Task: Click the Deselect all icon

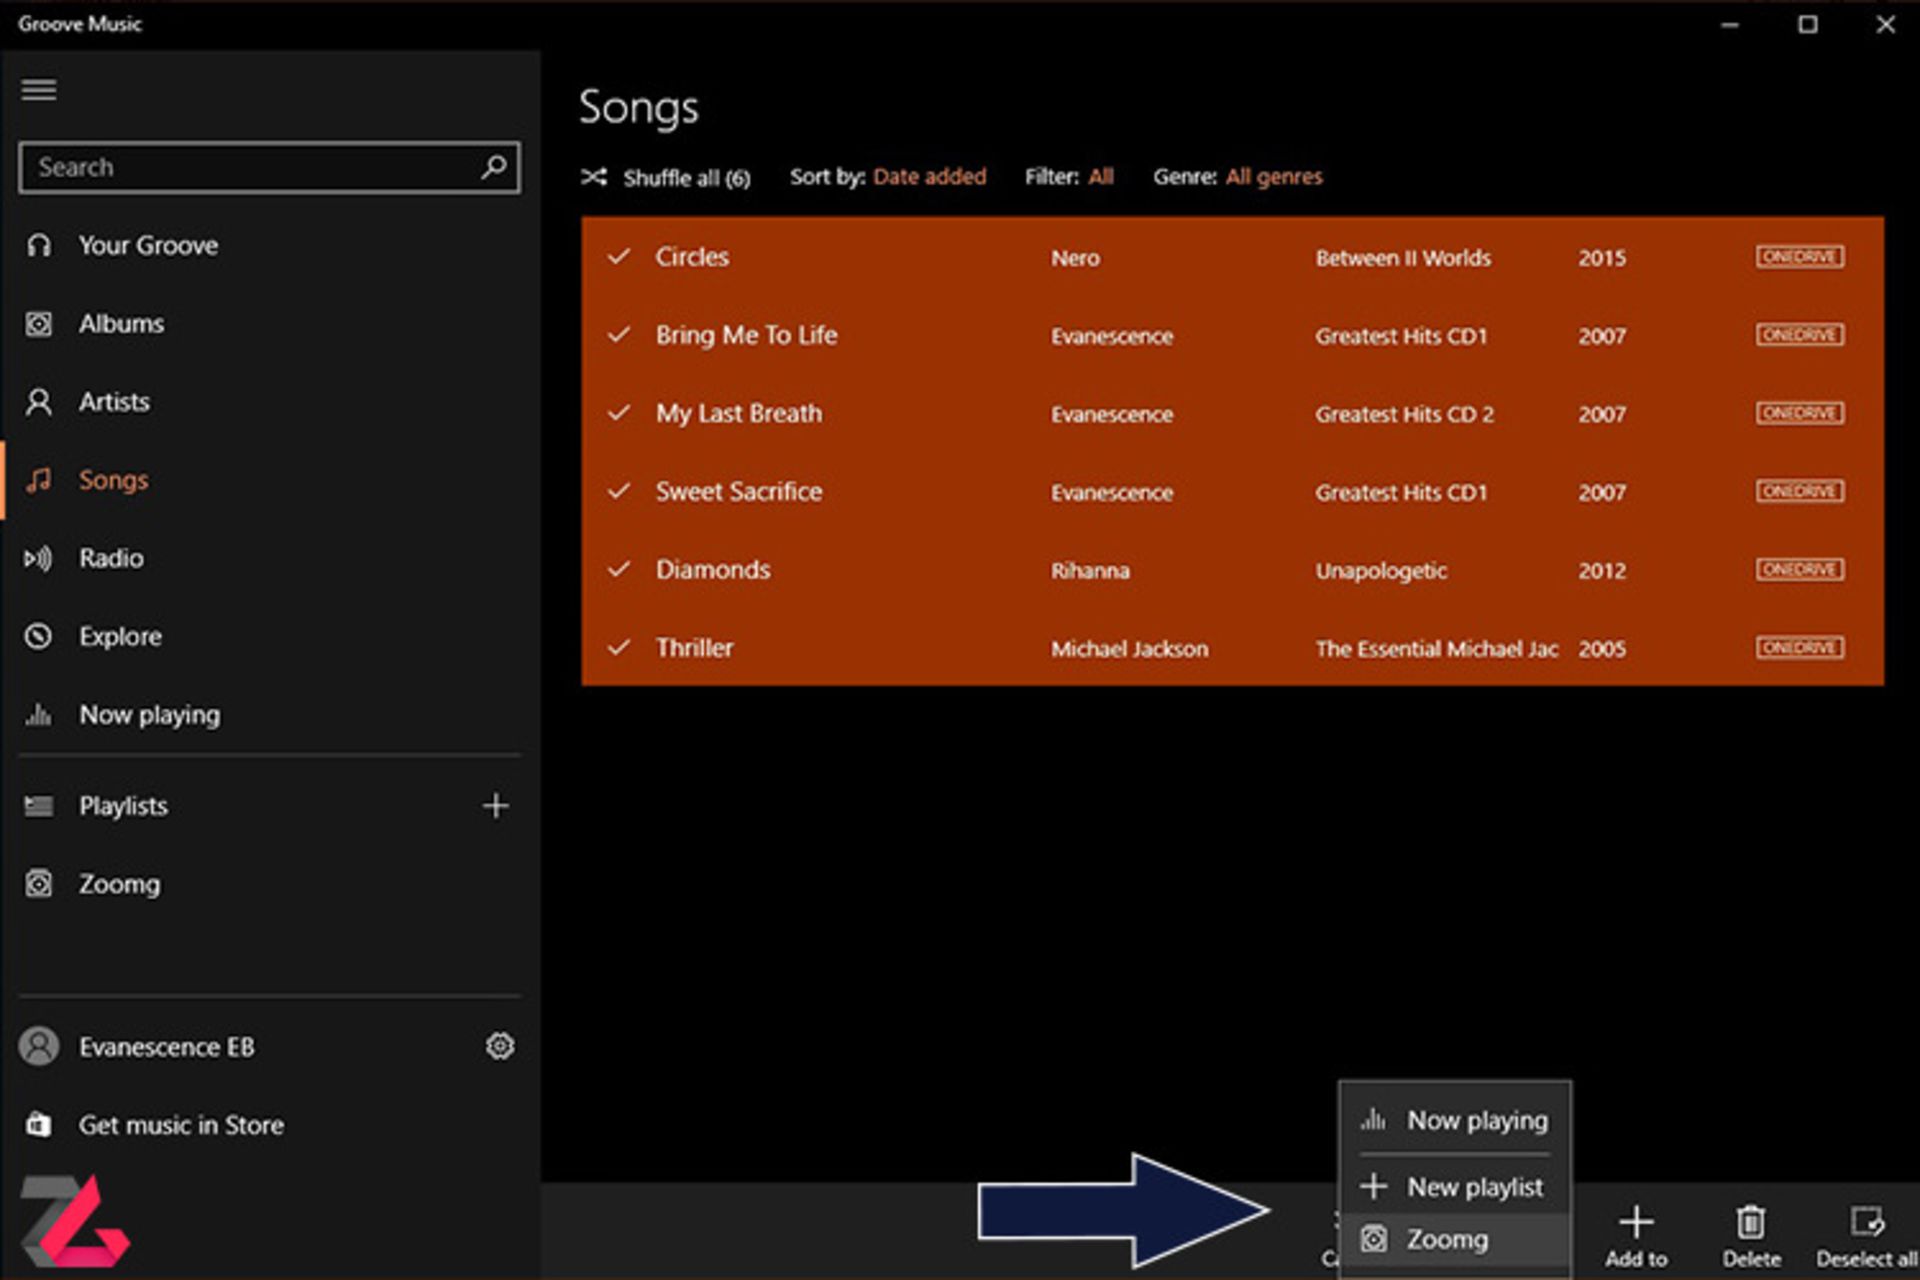Action: click(1867, 1222)
